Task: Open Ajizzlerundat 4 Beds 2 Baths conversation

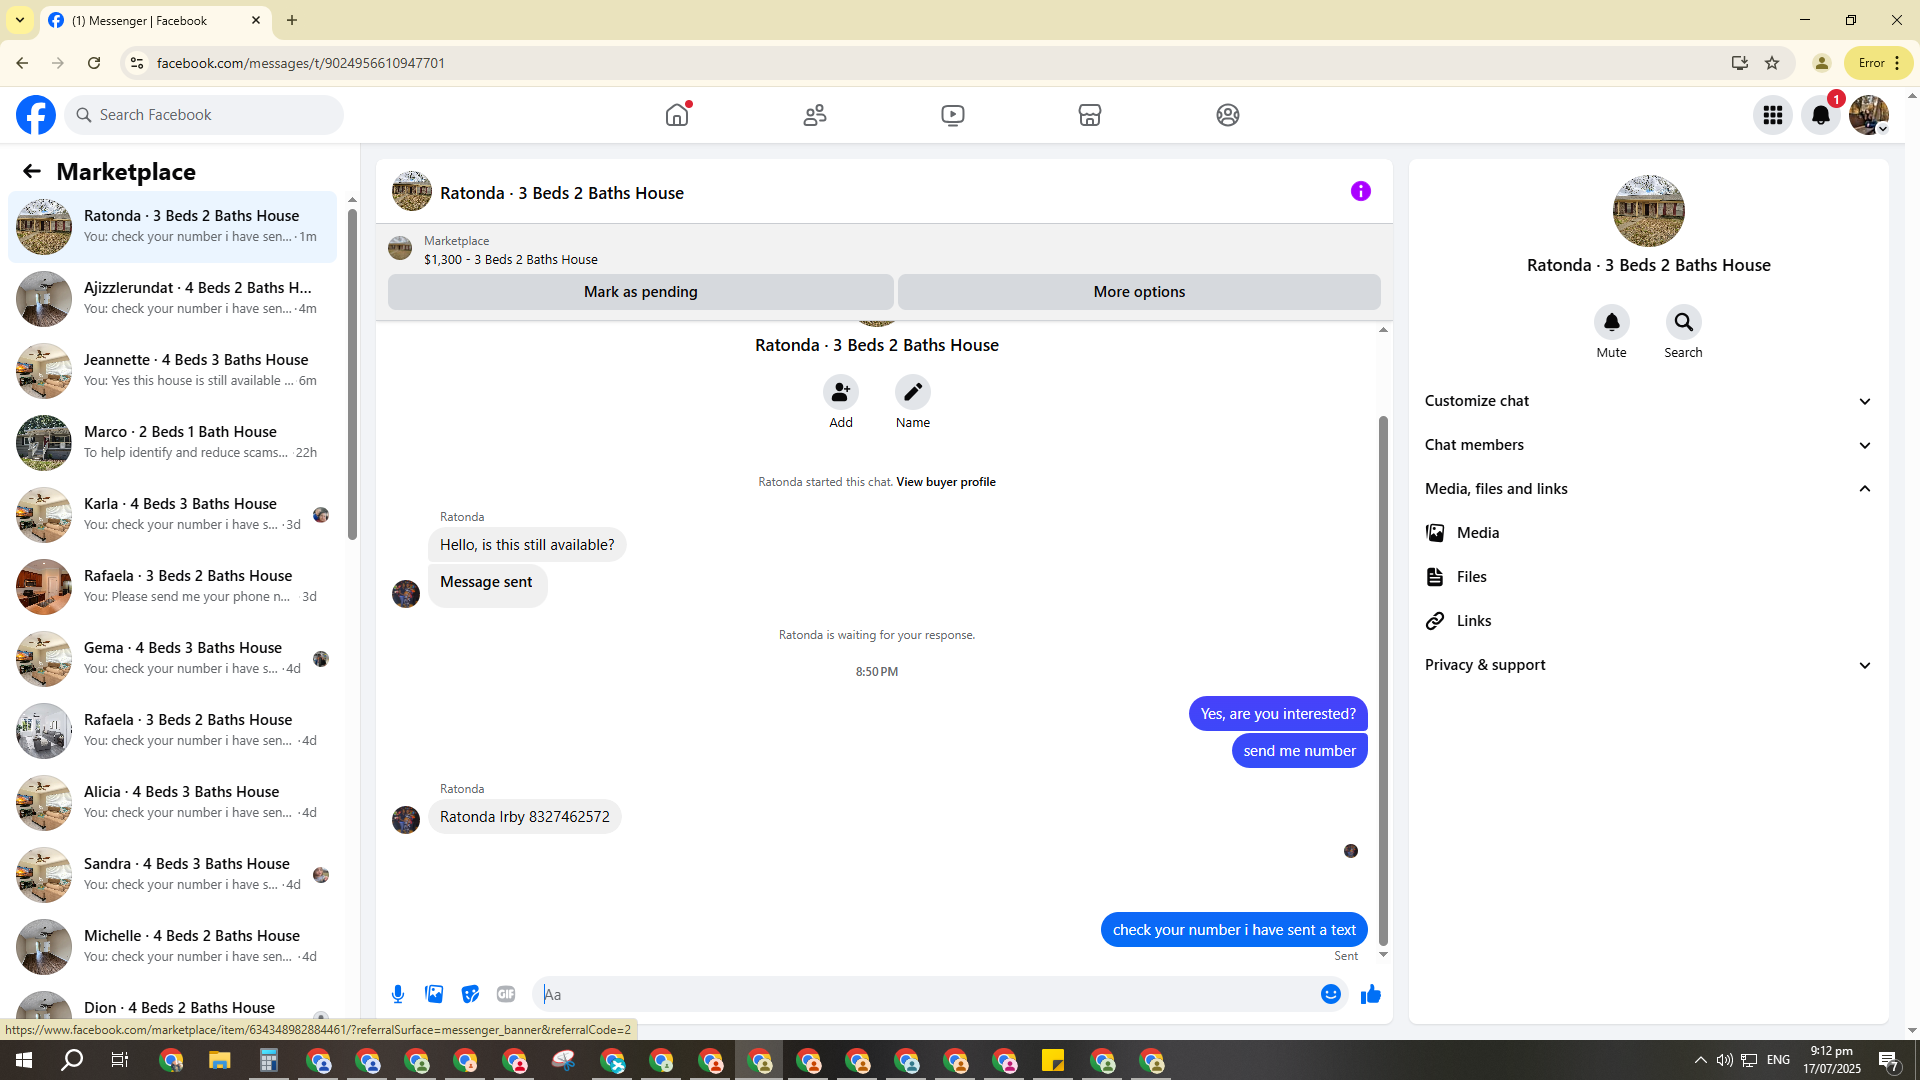Action: (x=172, y=298)
